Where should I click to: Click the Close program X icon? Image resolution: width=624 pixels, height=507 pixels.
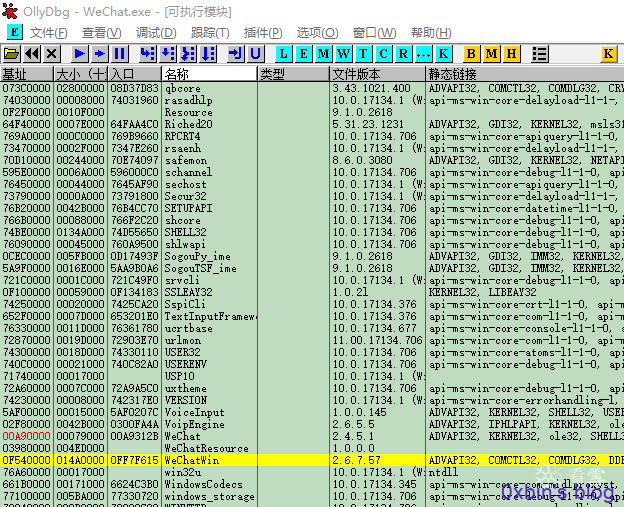pyautogui.click(x=52, y=54)
